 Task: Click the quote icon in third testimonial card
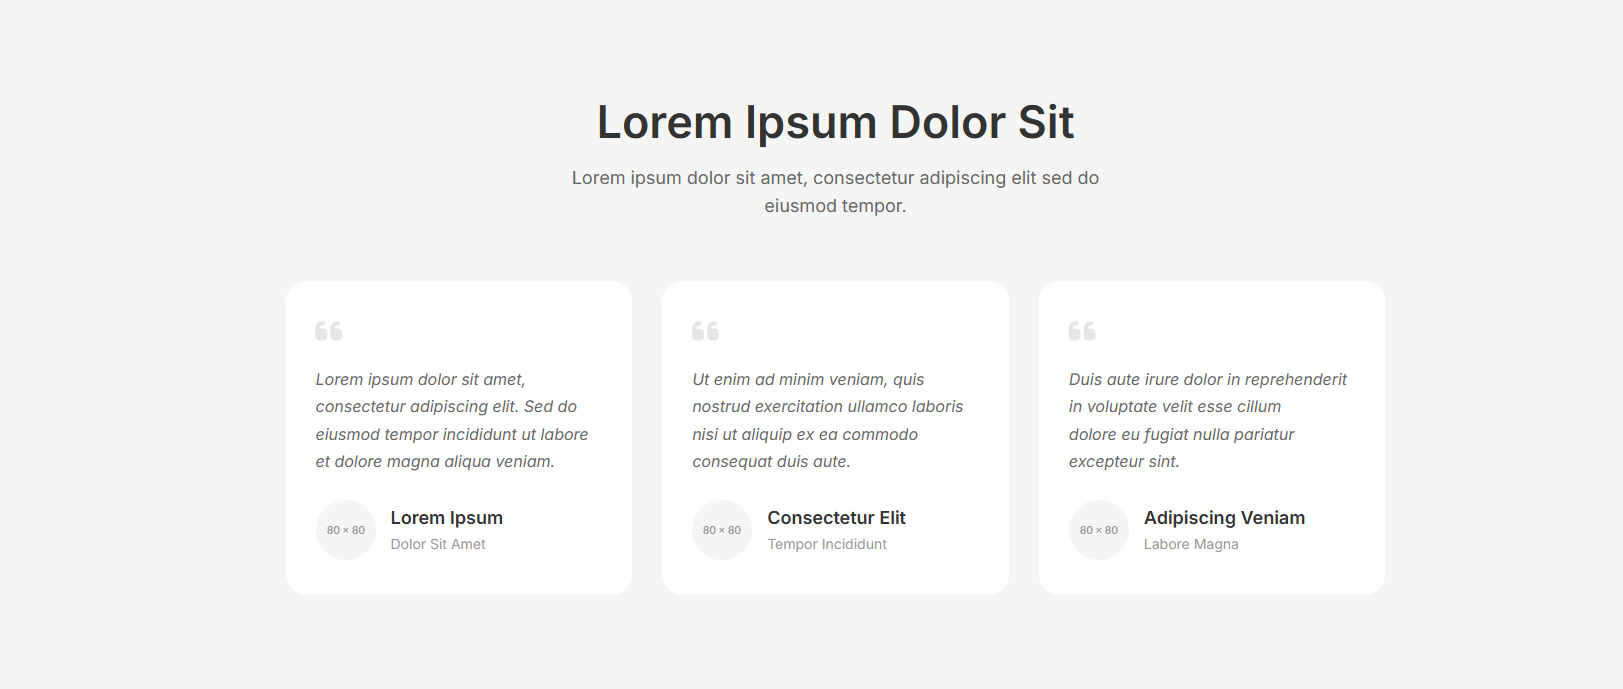(1082, 331)
